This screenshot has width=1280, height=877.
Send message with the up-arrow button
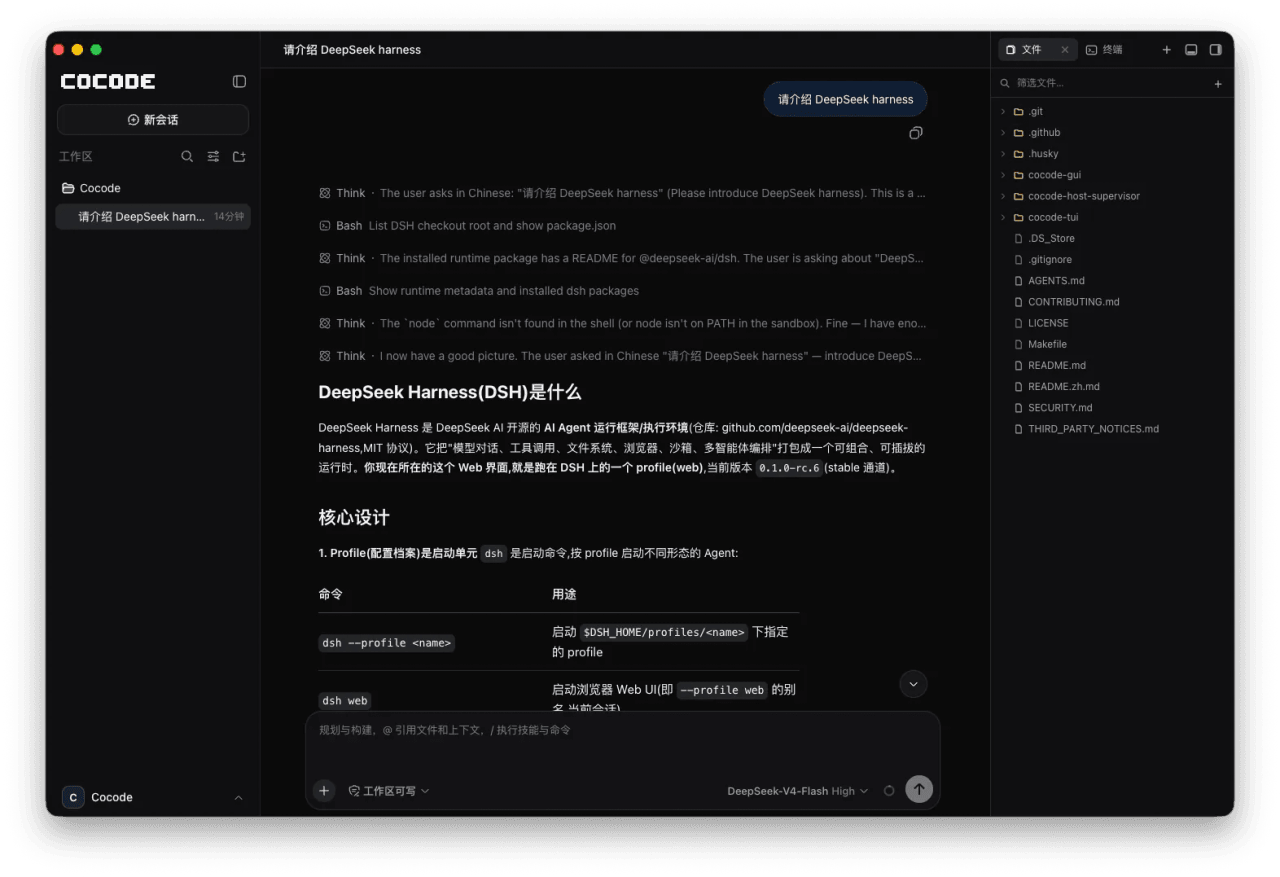919,789
